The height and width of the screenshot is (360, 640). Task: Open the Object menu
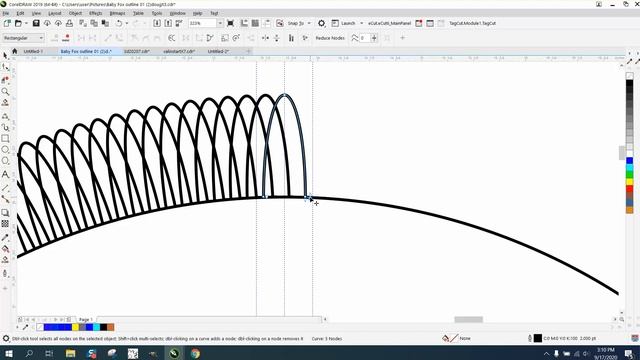point(75,13)
